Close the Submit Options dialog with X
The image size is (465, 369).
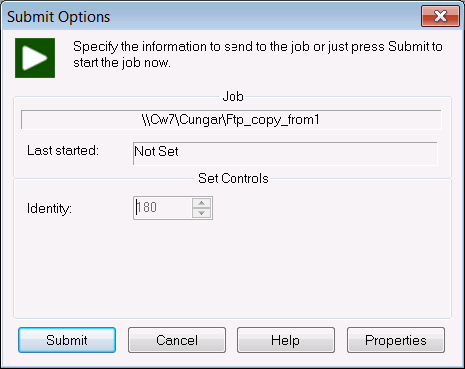coord(440,16)
